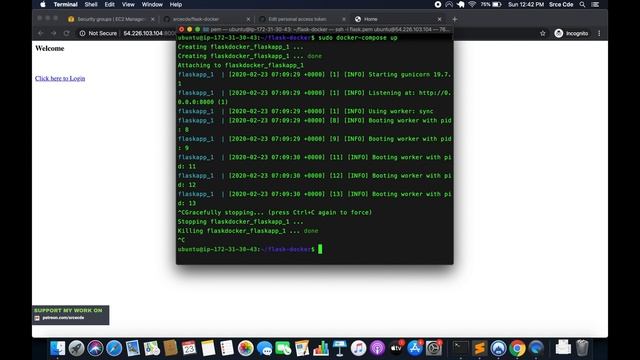The image size is (640, 360).
Task: Click the Welcome heading on the page
Action: (49, 48)
